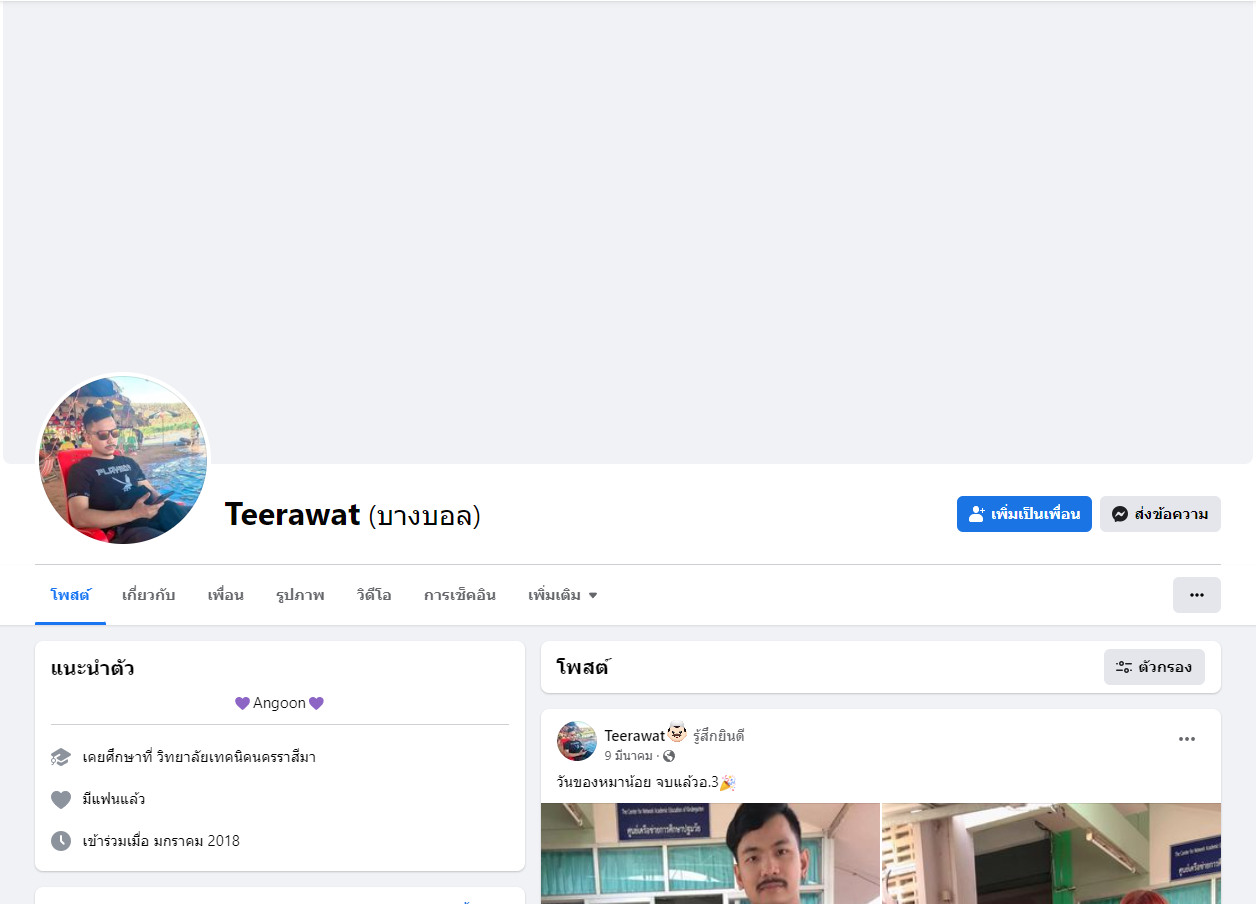Click the วิทยาลัยเทคนิคนครราสีมา school text
The height and width of the screenshot is (904, 1256).
[x=236, y=757]
